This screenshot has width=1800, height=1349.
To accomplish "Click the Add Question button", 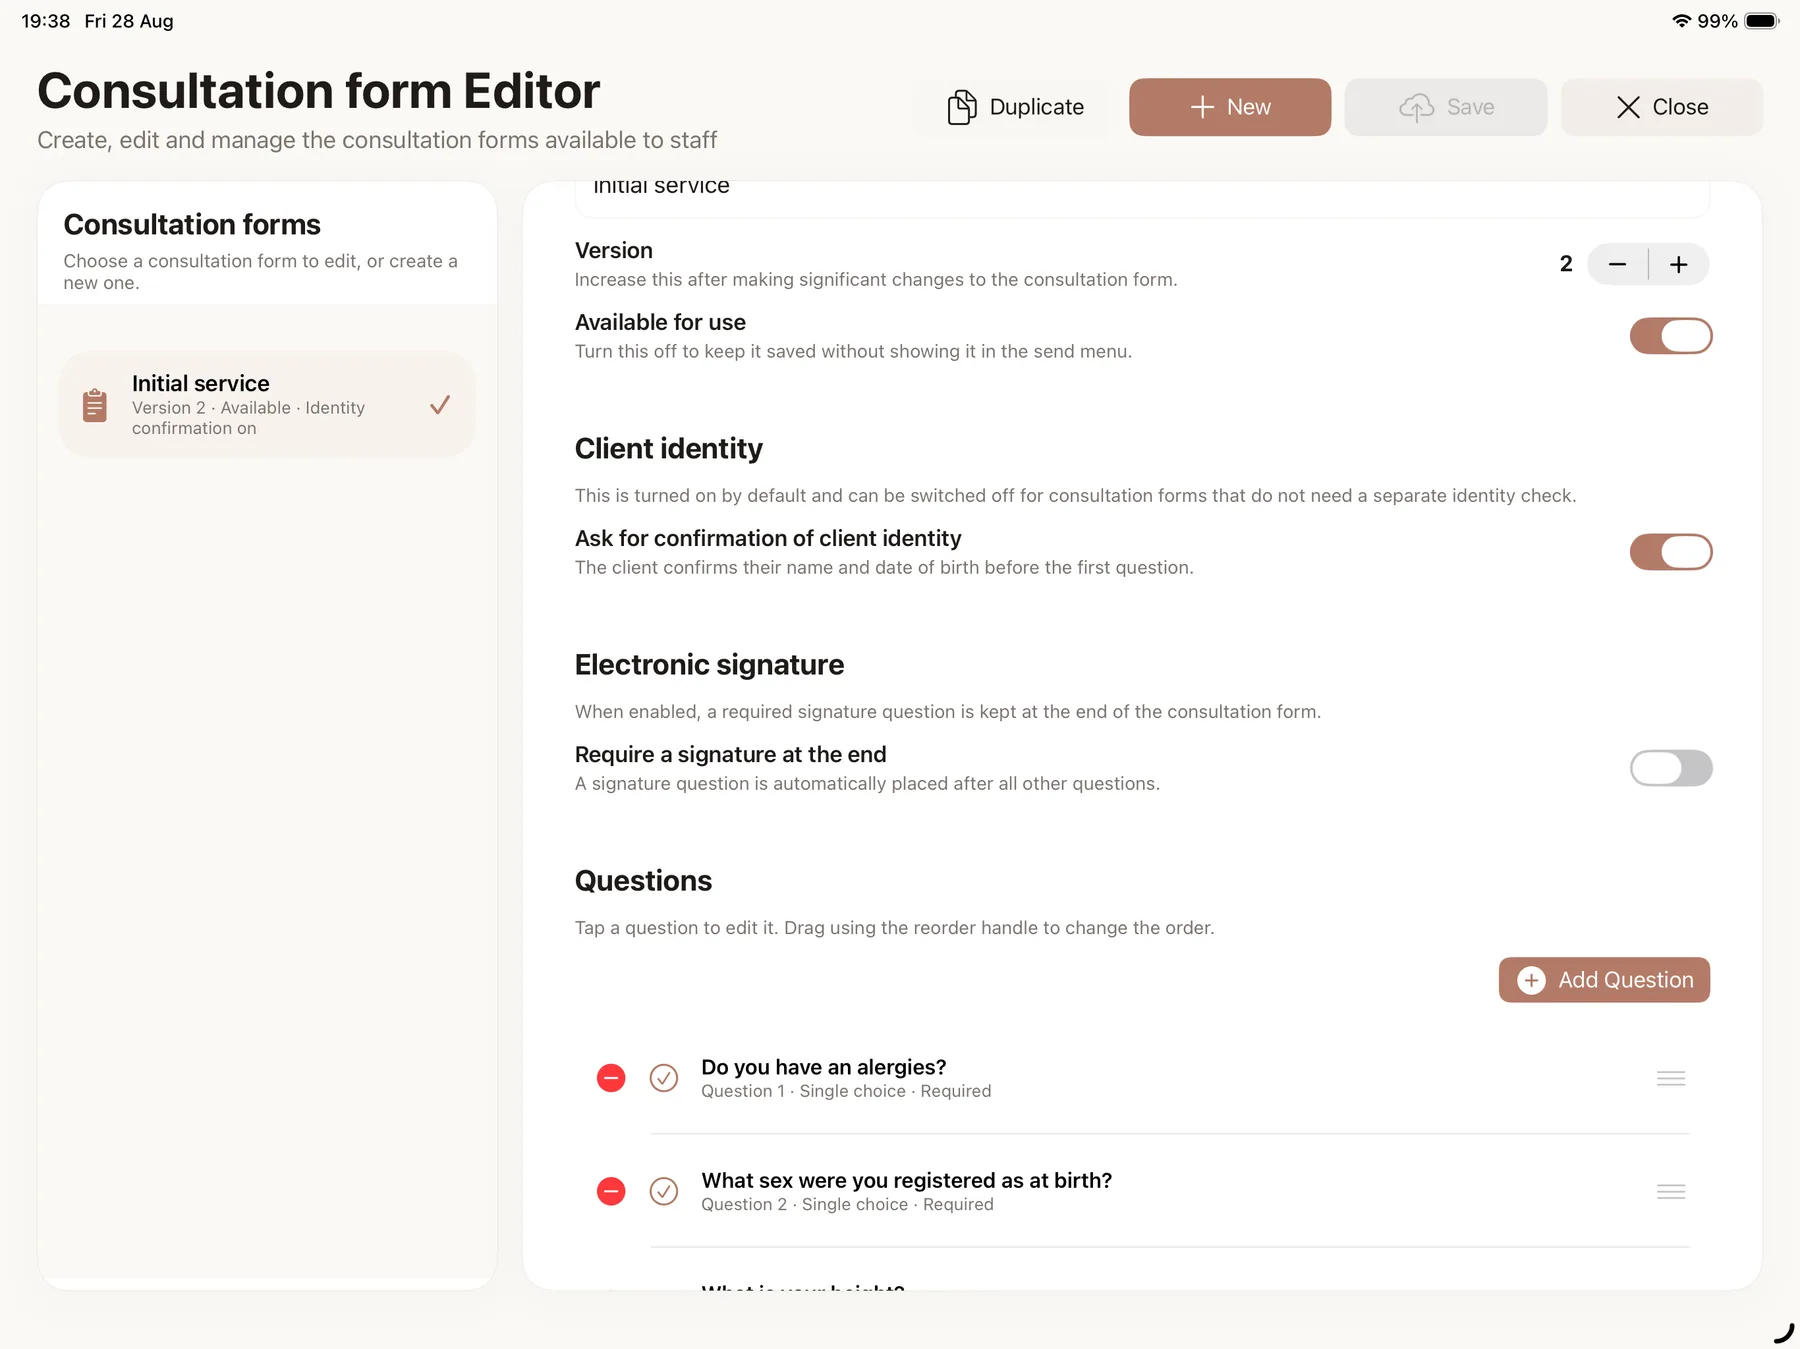I will (x=1604, y=980).
